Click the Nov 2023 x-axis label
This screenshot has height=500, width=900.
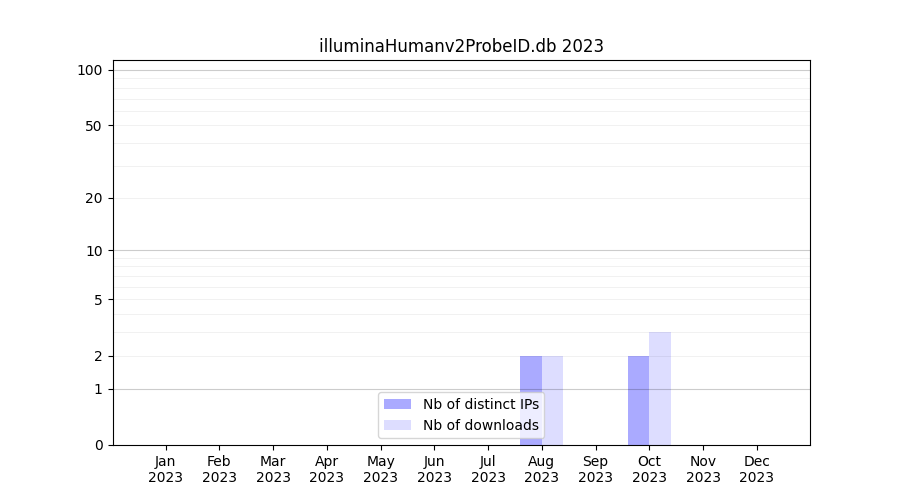(x=703, y=469)
